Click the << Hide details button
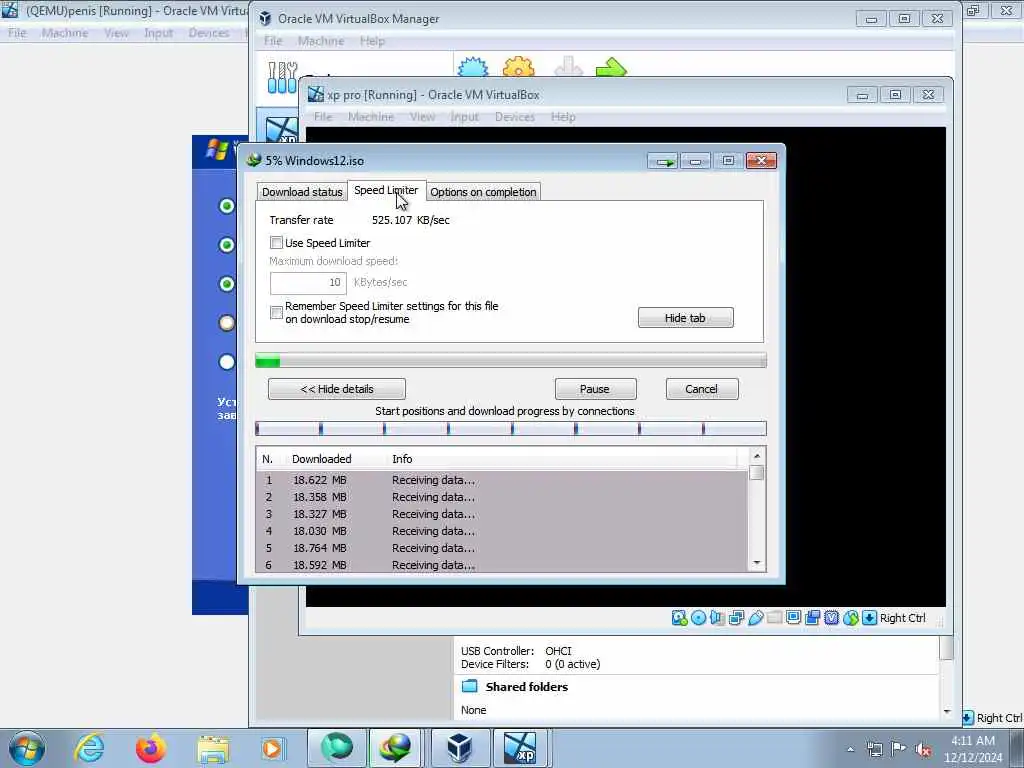 (337, 389)
